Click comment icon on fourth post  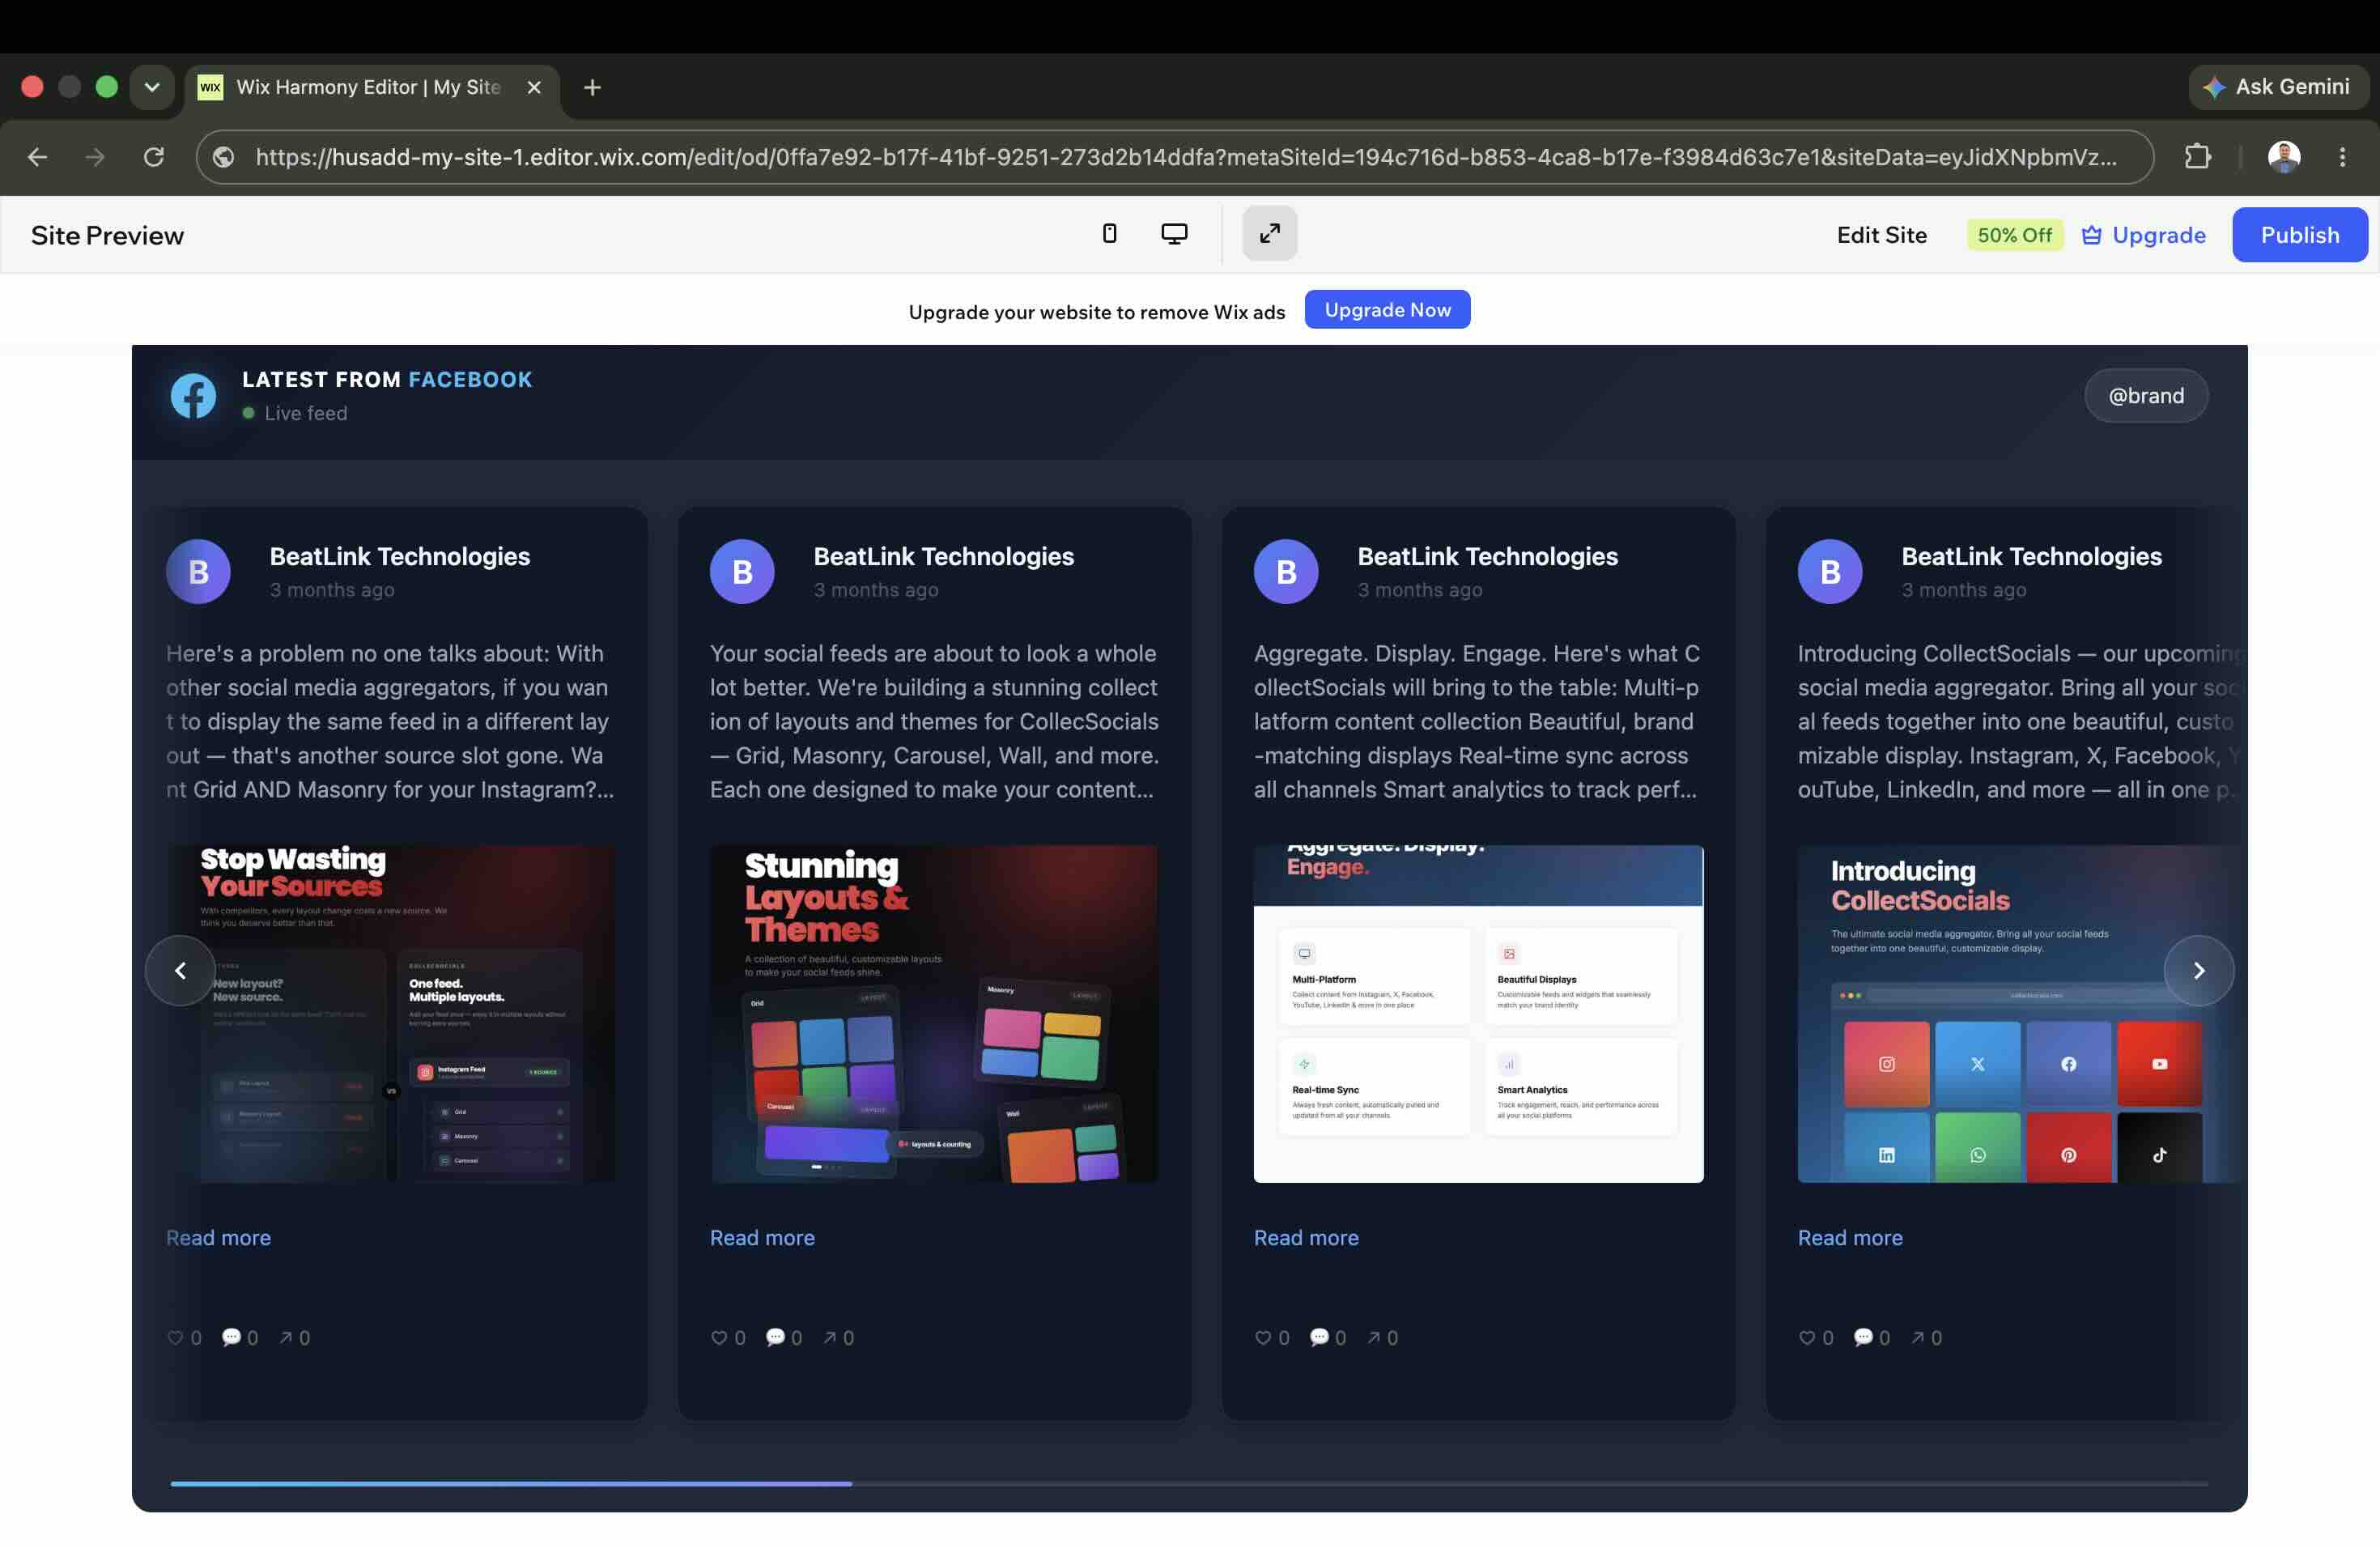click(1863, 1338)
